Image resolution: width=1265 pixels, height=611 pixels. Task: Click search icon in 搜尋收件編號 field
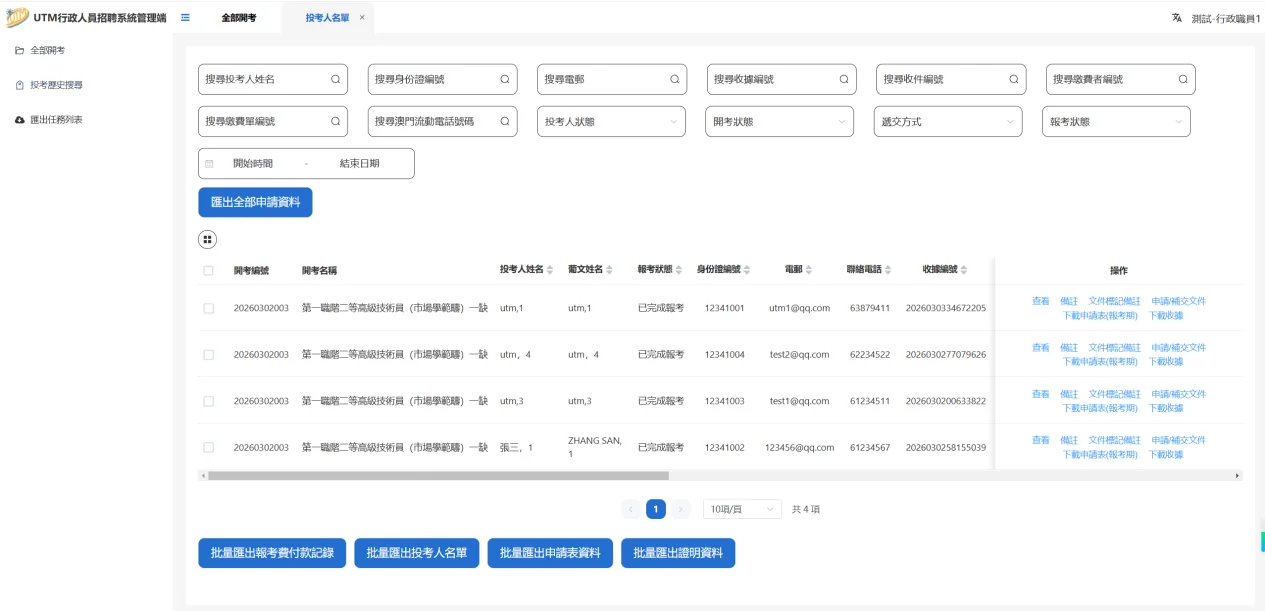1014,79
